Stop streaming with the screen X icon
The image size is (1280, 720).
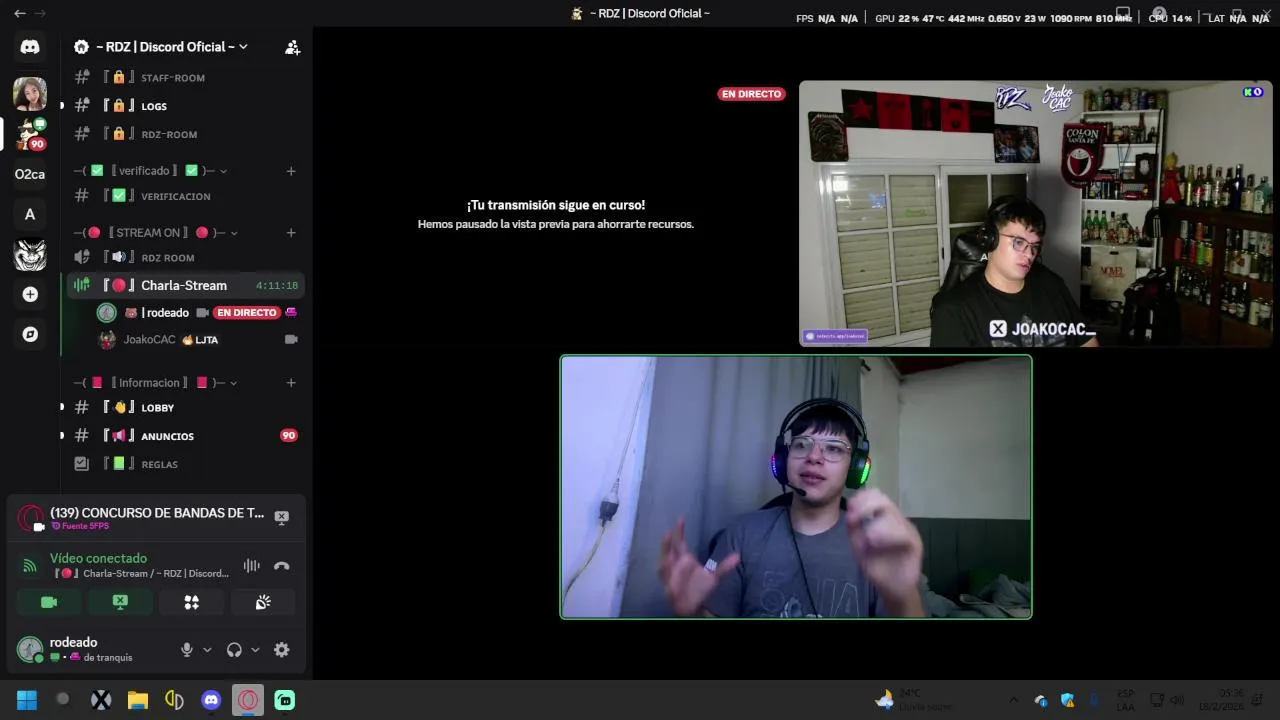point(282,517)
